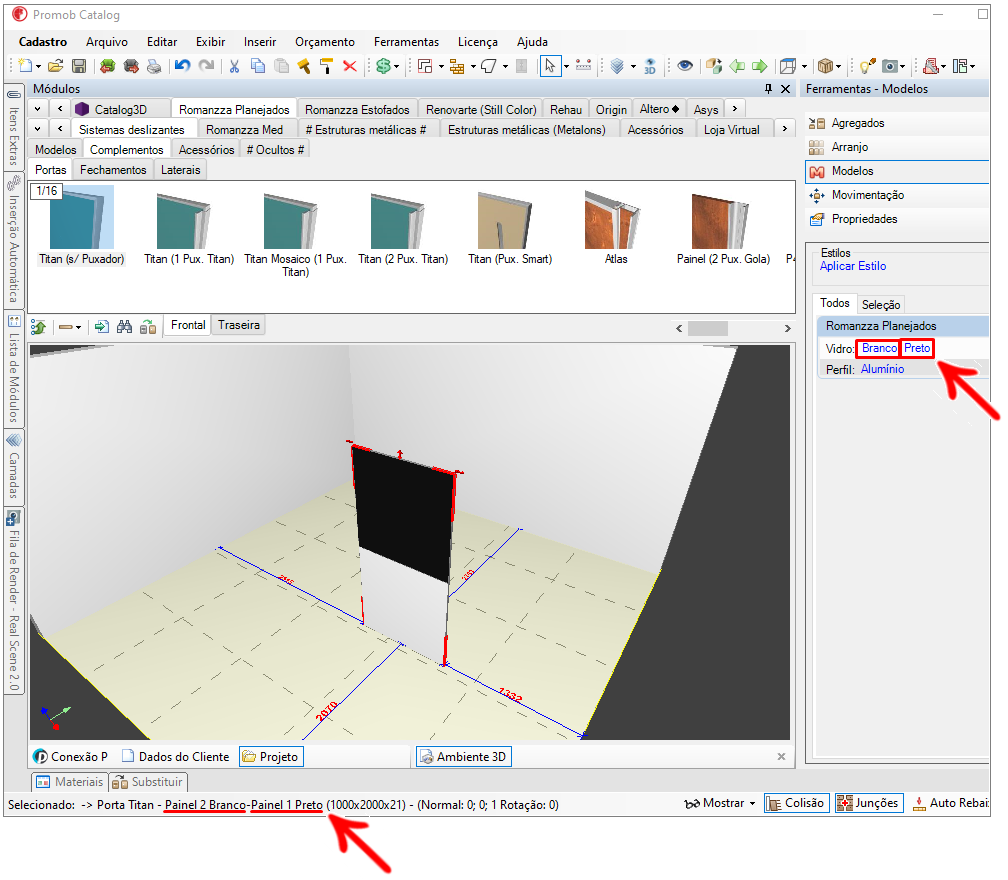Expand dropdown next to dollar icon
1008x880 pixels.
396,67
